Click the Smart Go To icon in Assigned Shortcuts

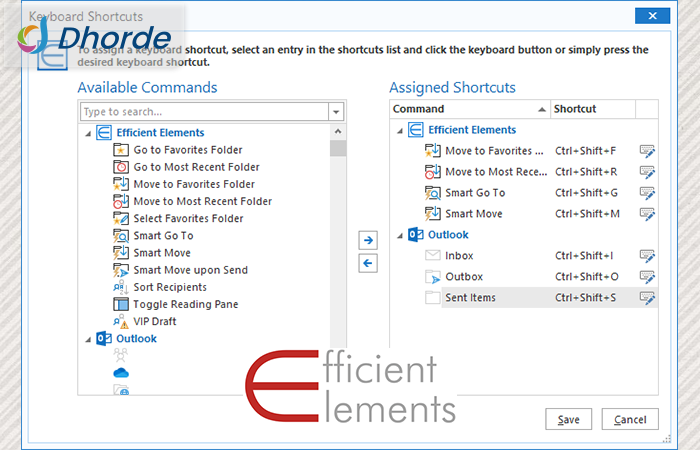pos(433,193)
